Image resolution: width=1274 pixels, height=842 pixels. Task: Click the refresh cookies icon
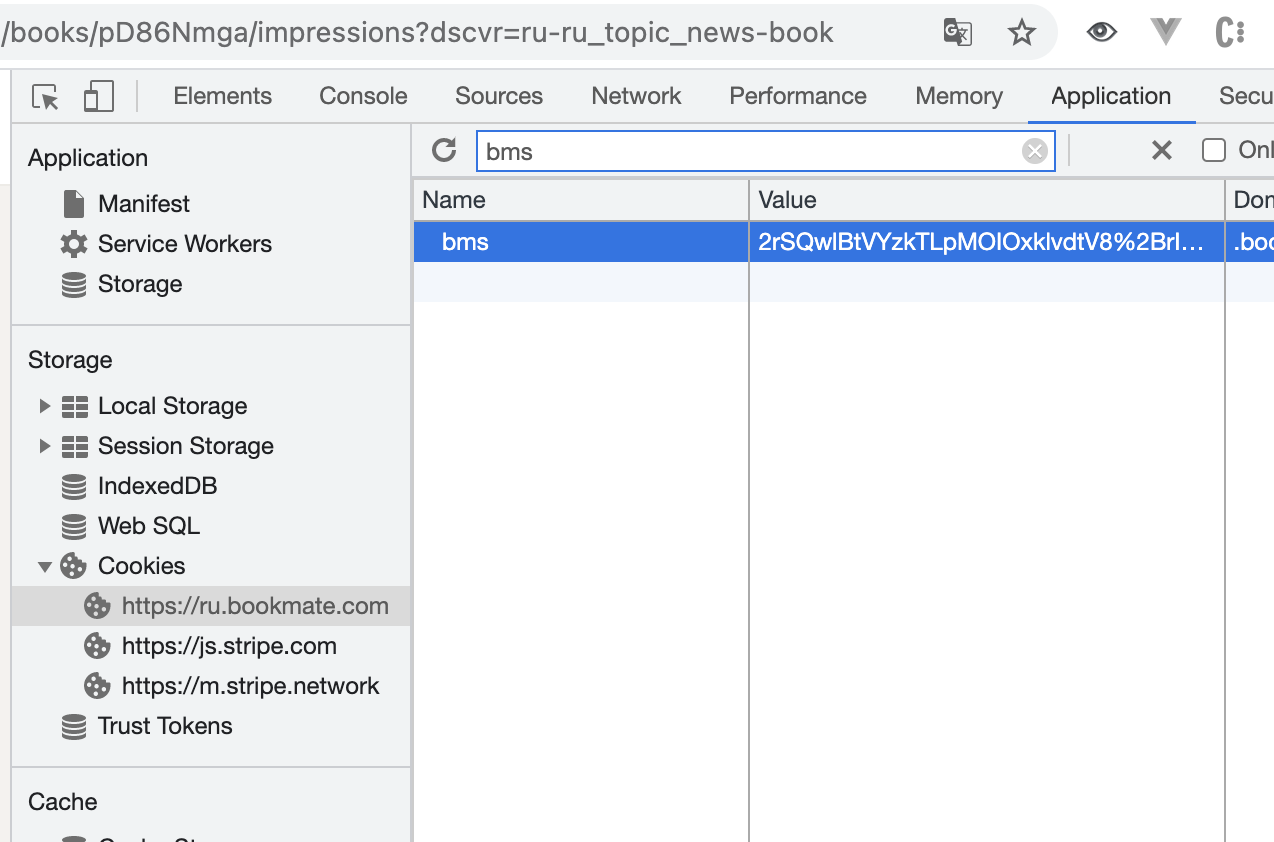(444, 151)
